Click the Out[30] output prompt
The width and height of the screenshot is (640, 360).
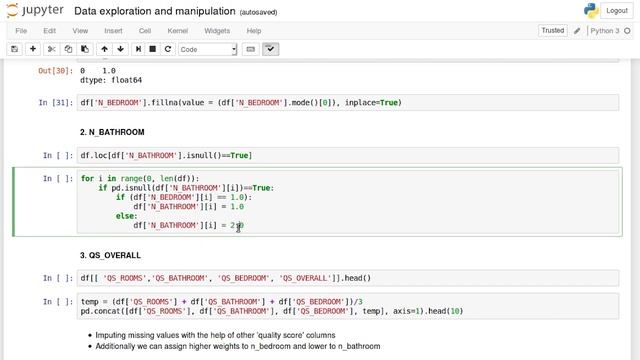click(x=56, y=71)
